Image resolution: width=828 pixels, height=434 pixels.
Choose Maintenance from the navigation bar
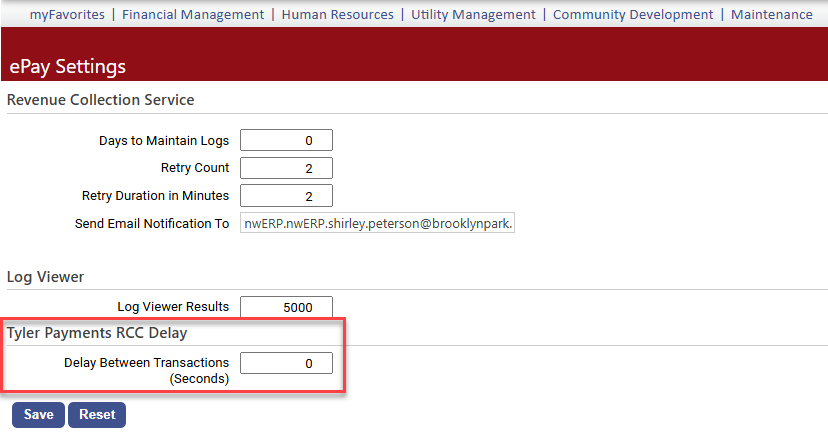tap(771, 14)
